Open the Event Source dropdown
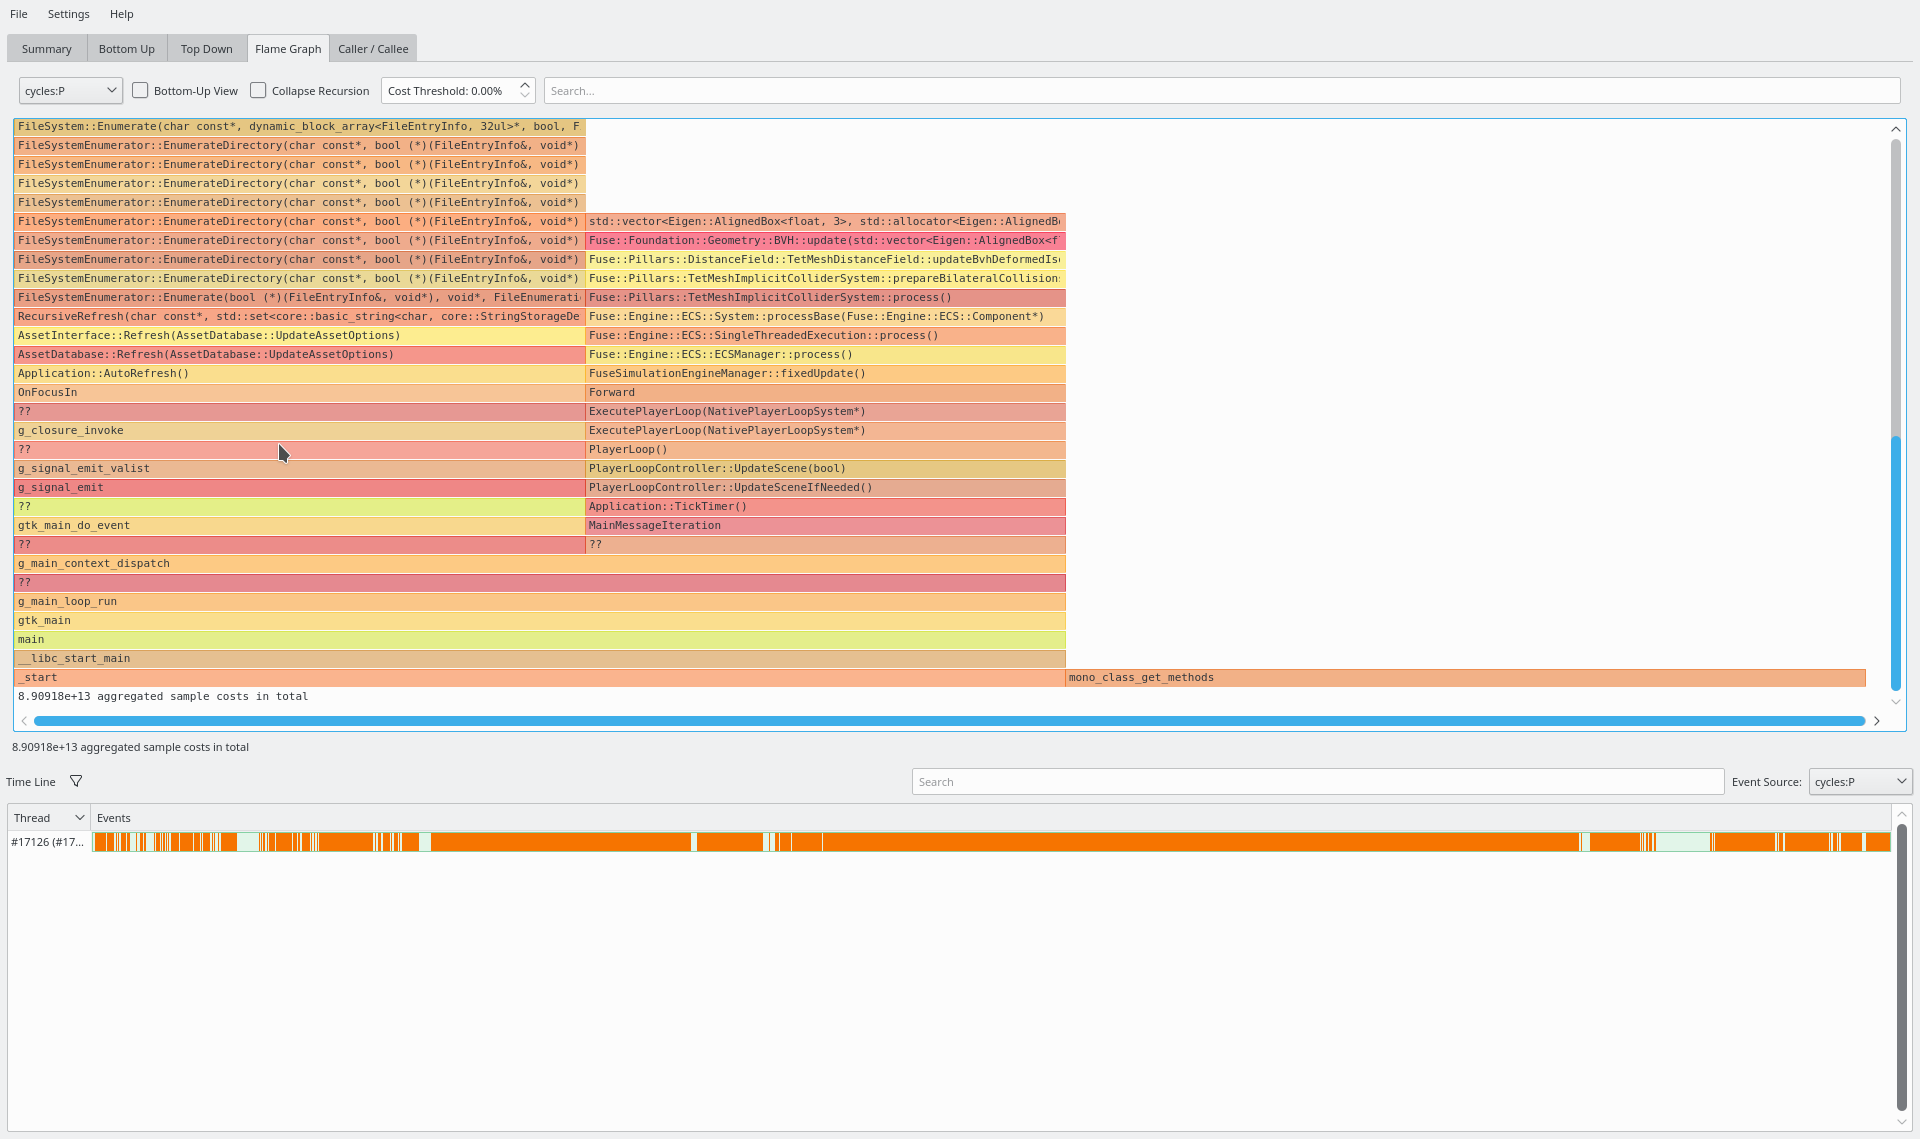This screenshot has height=1139, width=1920. tap(1860, 782)
